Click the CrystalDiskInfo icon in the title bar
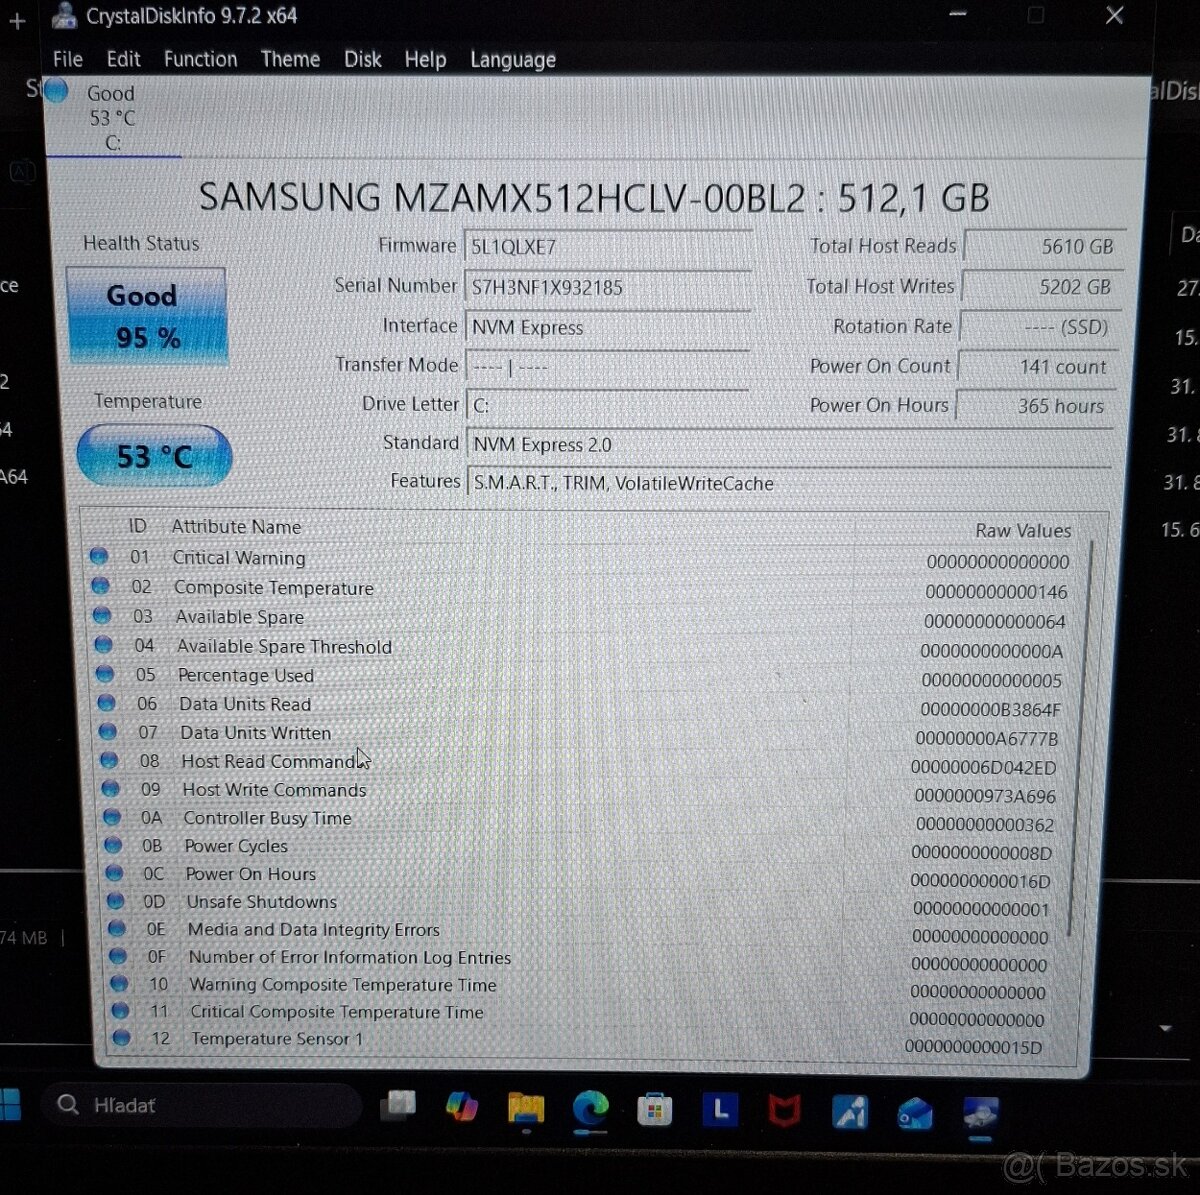 [x=65, y=15]
